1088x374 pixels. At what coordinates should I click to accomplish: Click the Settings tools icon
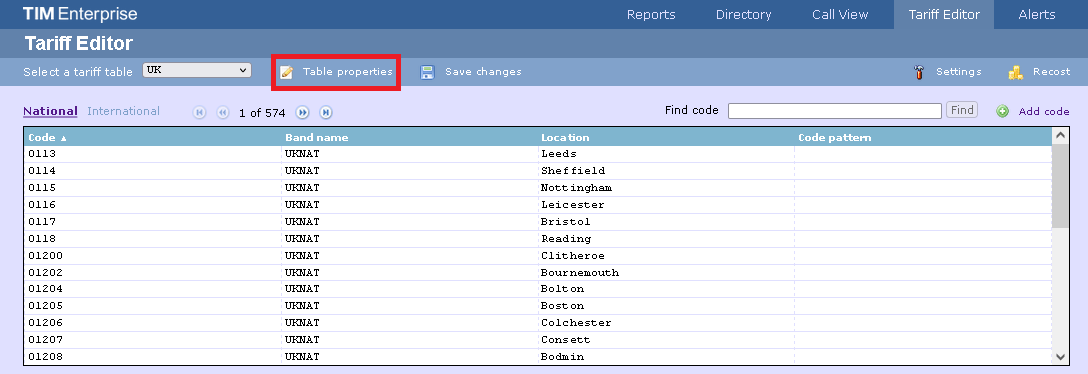coord(919,72)
